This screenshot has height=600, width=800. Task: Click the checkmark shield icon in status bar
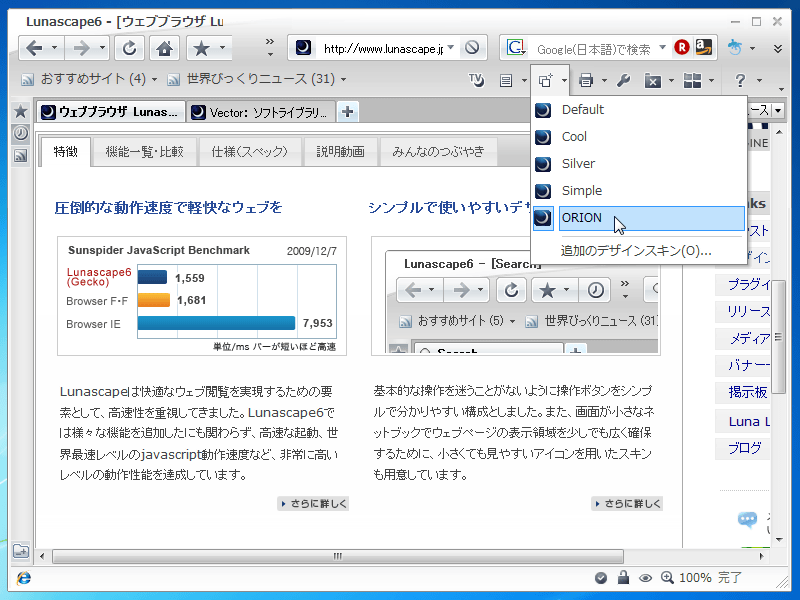point(601,578)
